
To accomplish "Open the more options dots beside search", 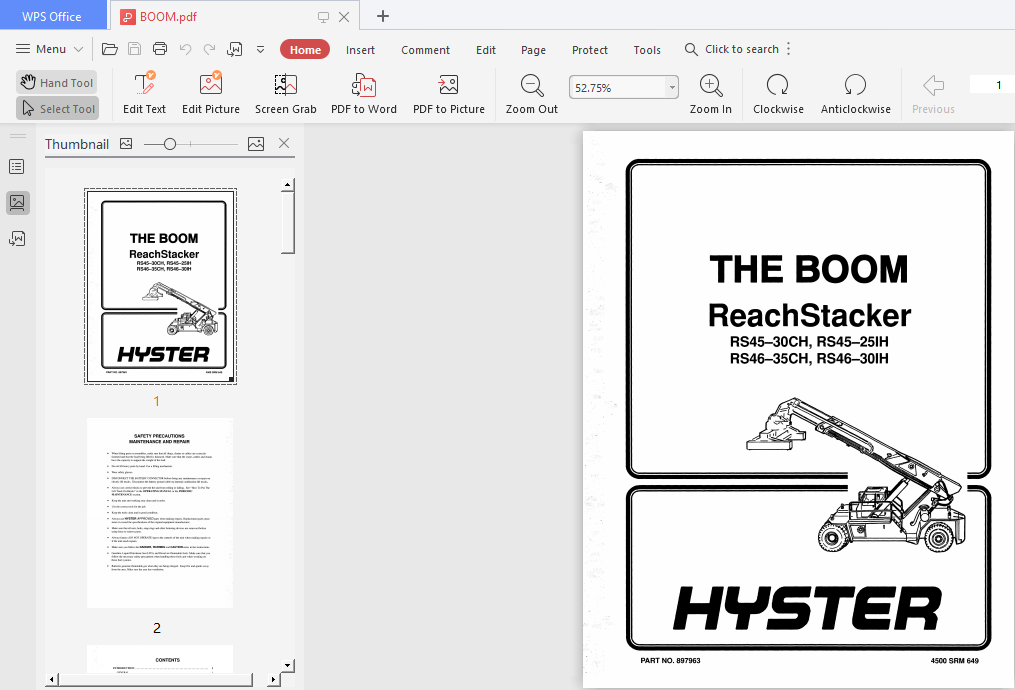I will 788,49.
